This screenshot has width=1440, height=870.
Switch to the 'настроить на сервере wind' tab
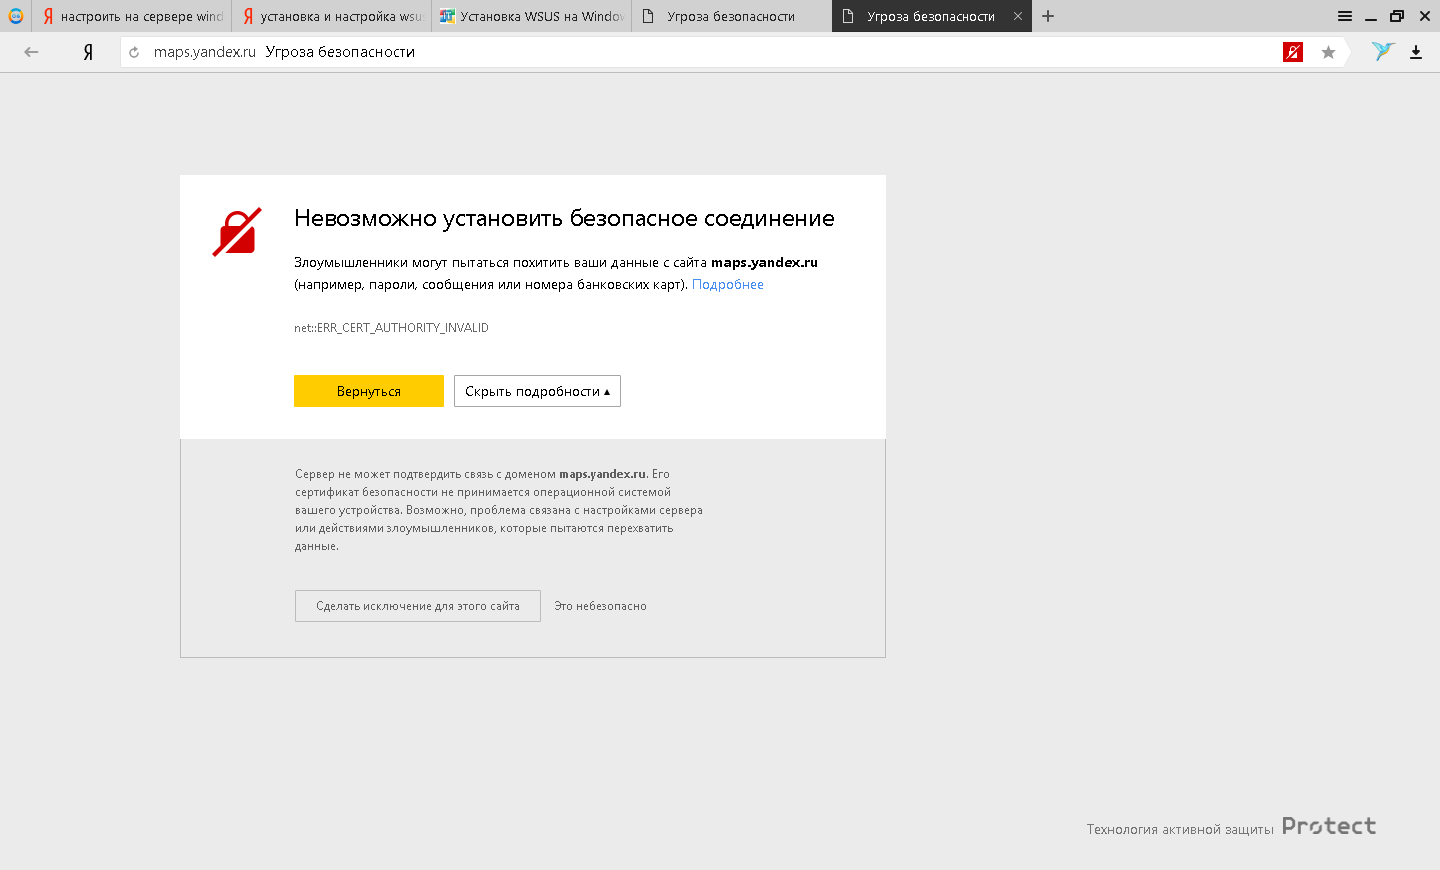click(132, 16)
